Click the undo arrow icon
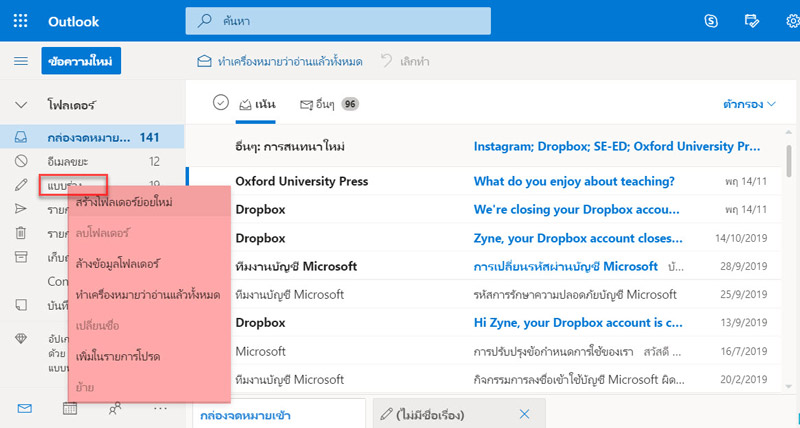Viewport: 800px width, 428px height. point(387,61)
